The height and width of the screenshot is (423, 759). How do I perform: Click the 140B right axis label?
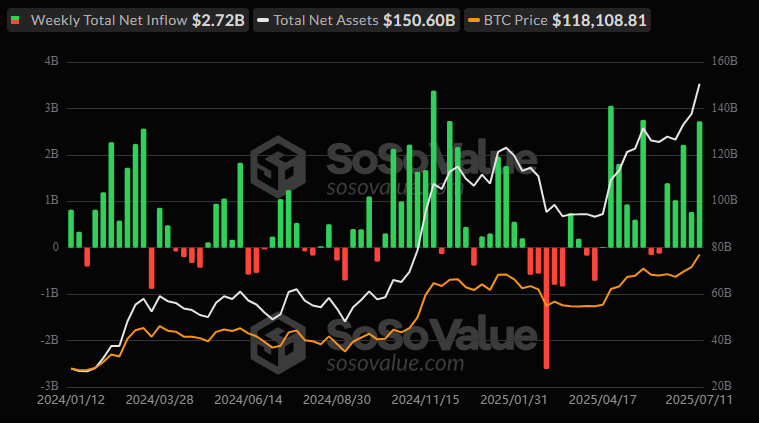click(x=724, y=107)
